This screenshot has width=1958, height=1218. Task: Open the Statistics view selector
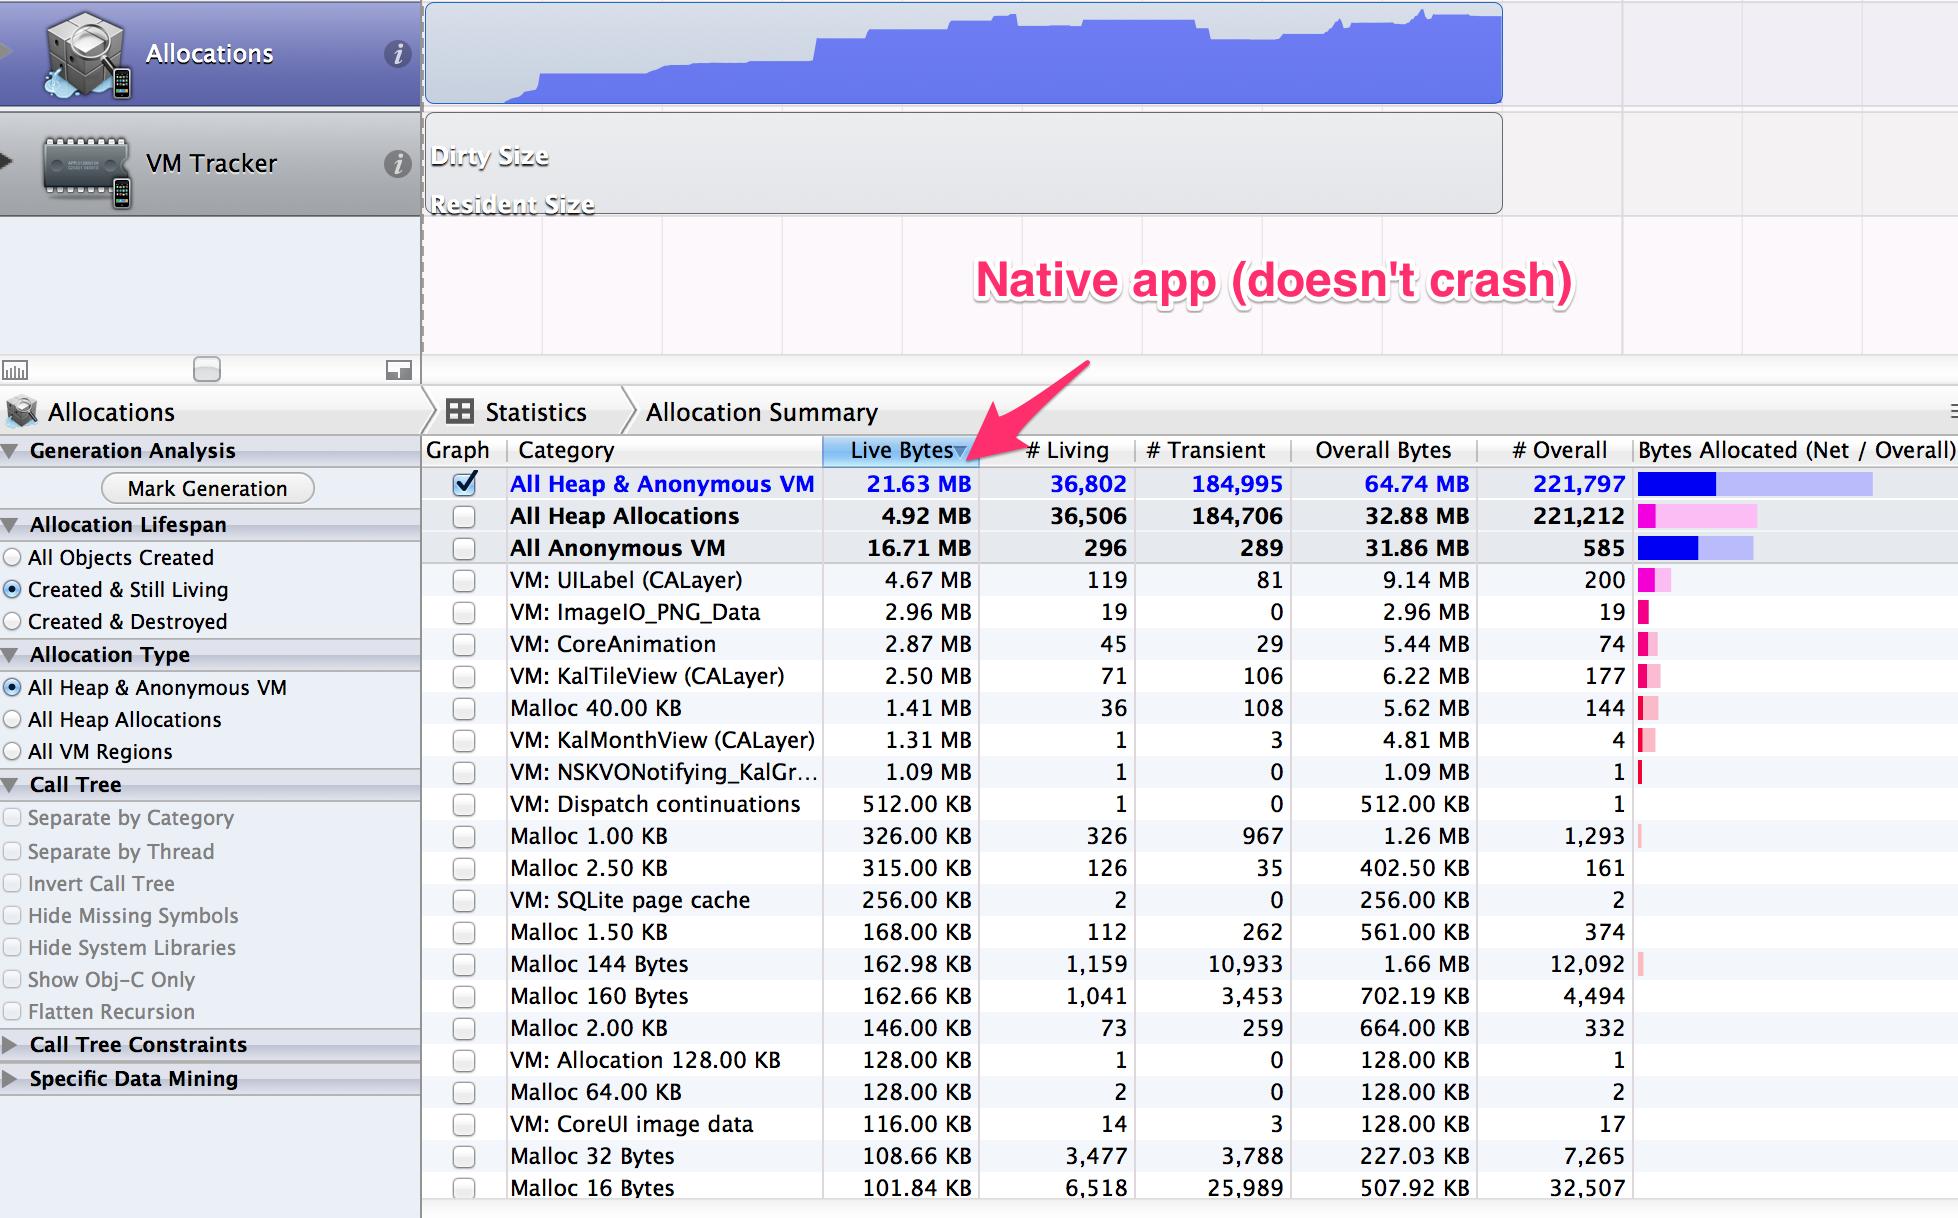(535, 412)
